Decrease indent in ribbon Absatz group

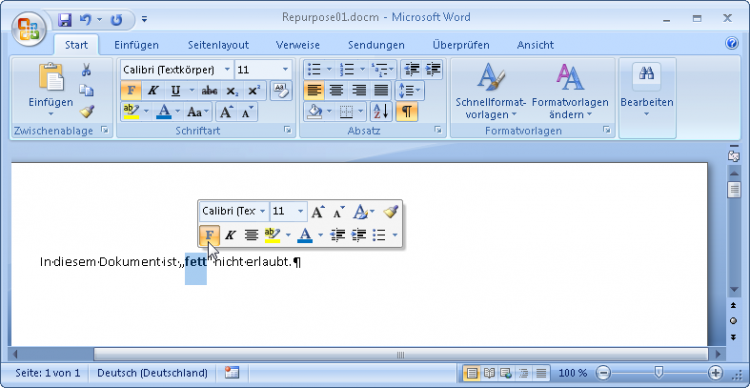point(411,70)
